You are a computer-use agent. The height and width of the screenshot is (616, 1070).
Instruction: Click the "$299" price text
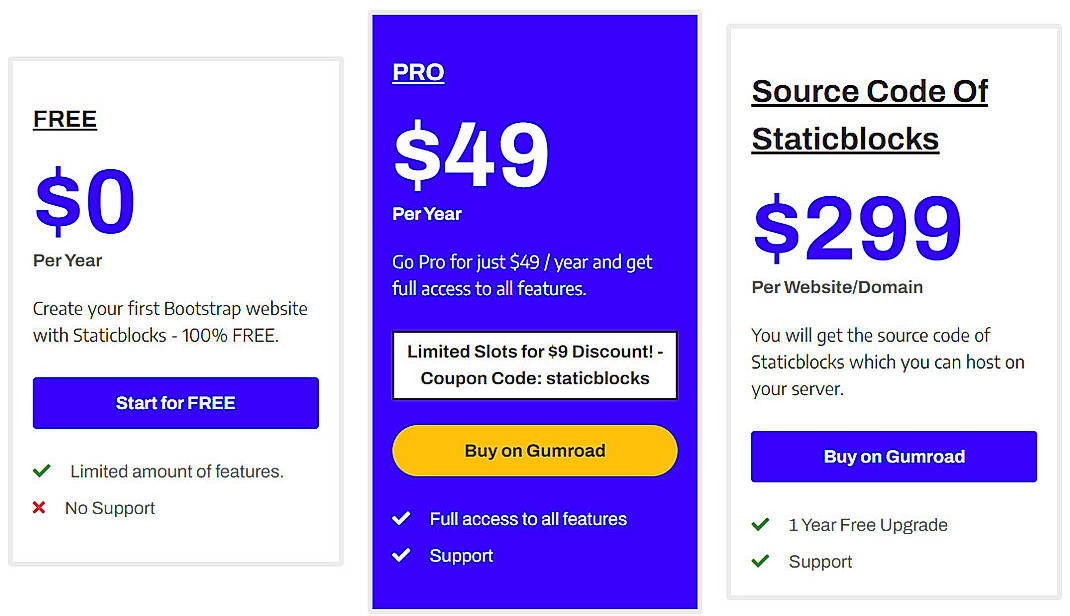(x=855, y=228)
